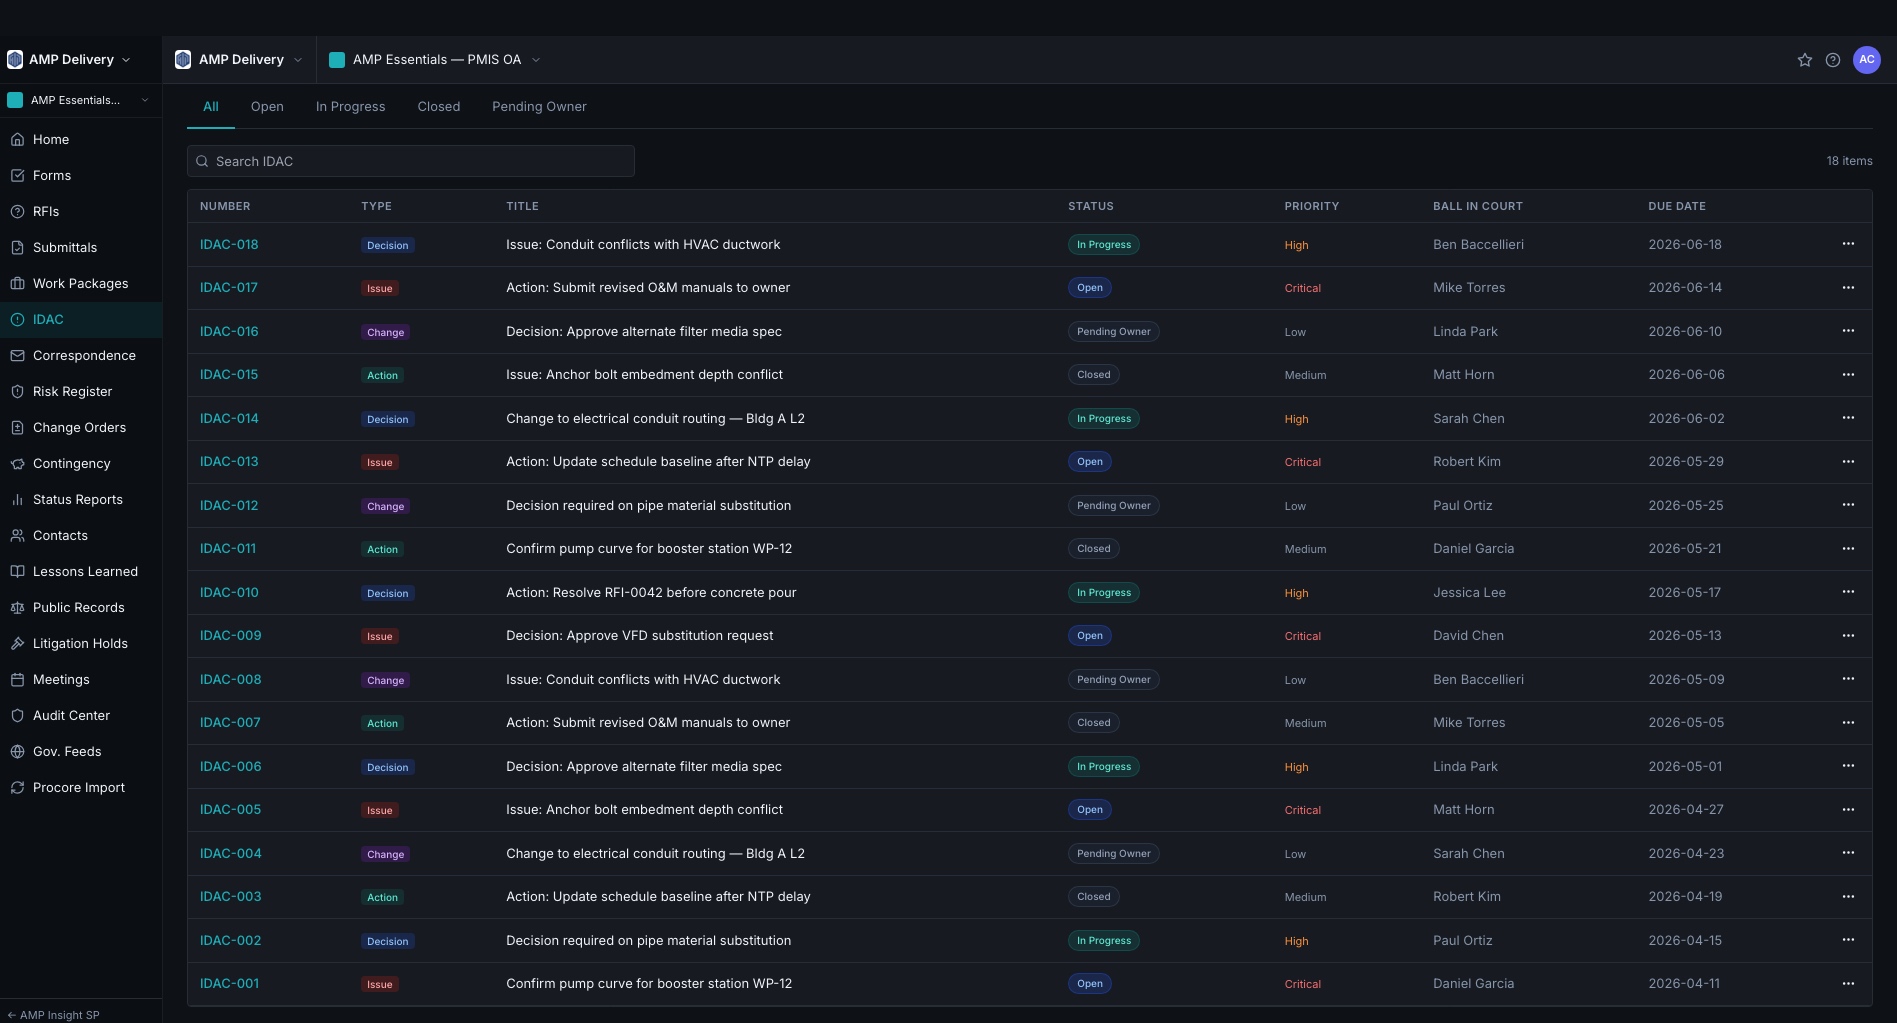
Task: Click title 'Confirm pump curve' for IDAC-011
Action: (649, 549)
